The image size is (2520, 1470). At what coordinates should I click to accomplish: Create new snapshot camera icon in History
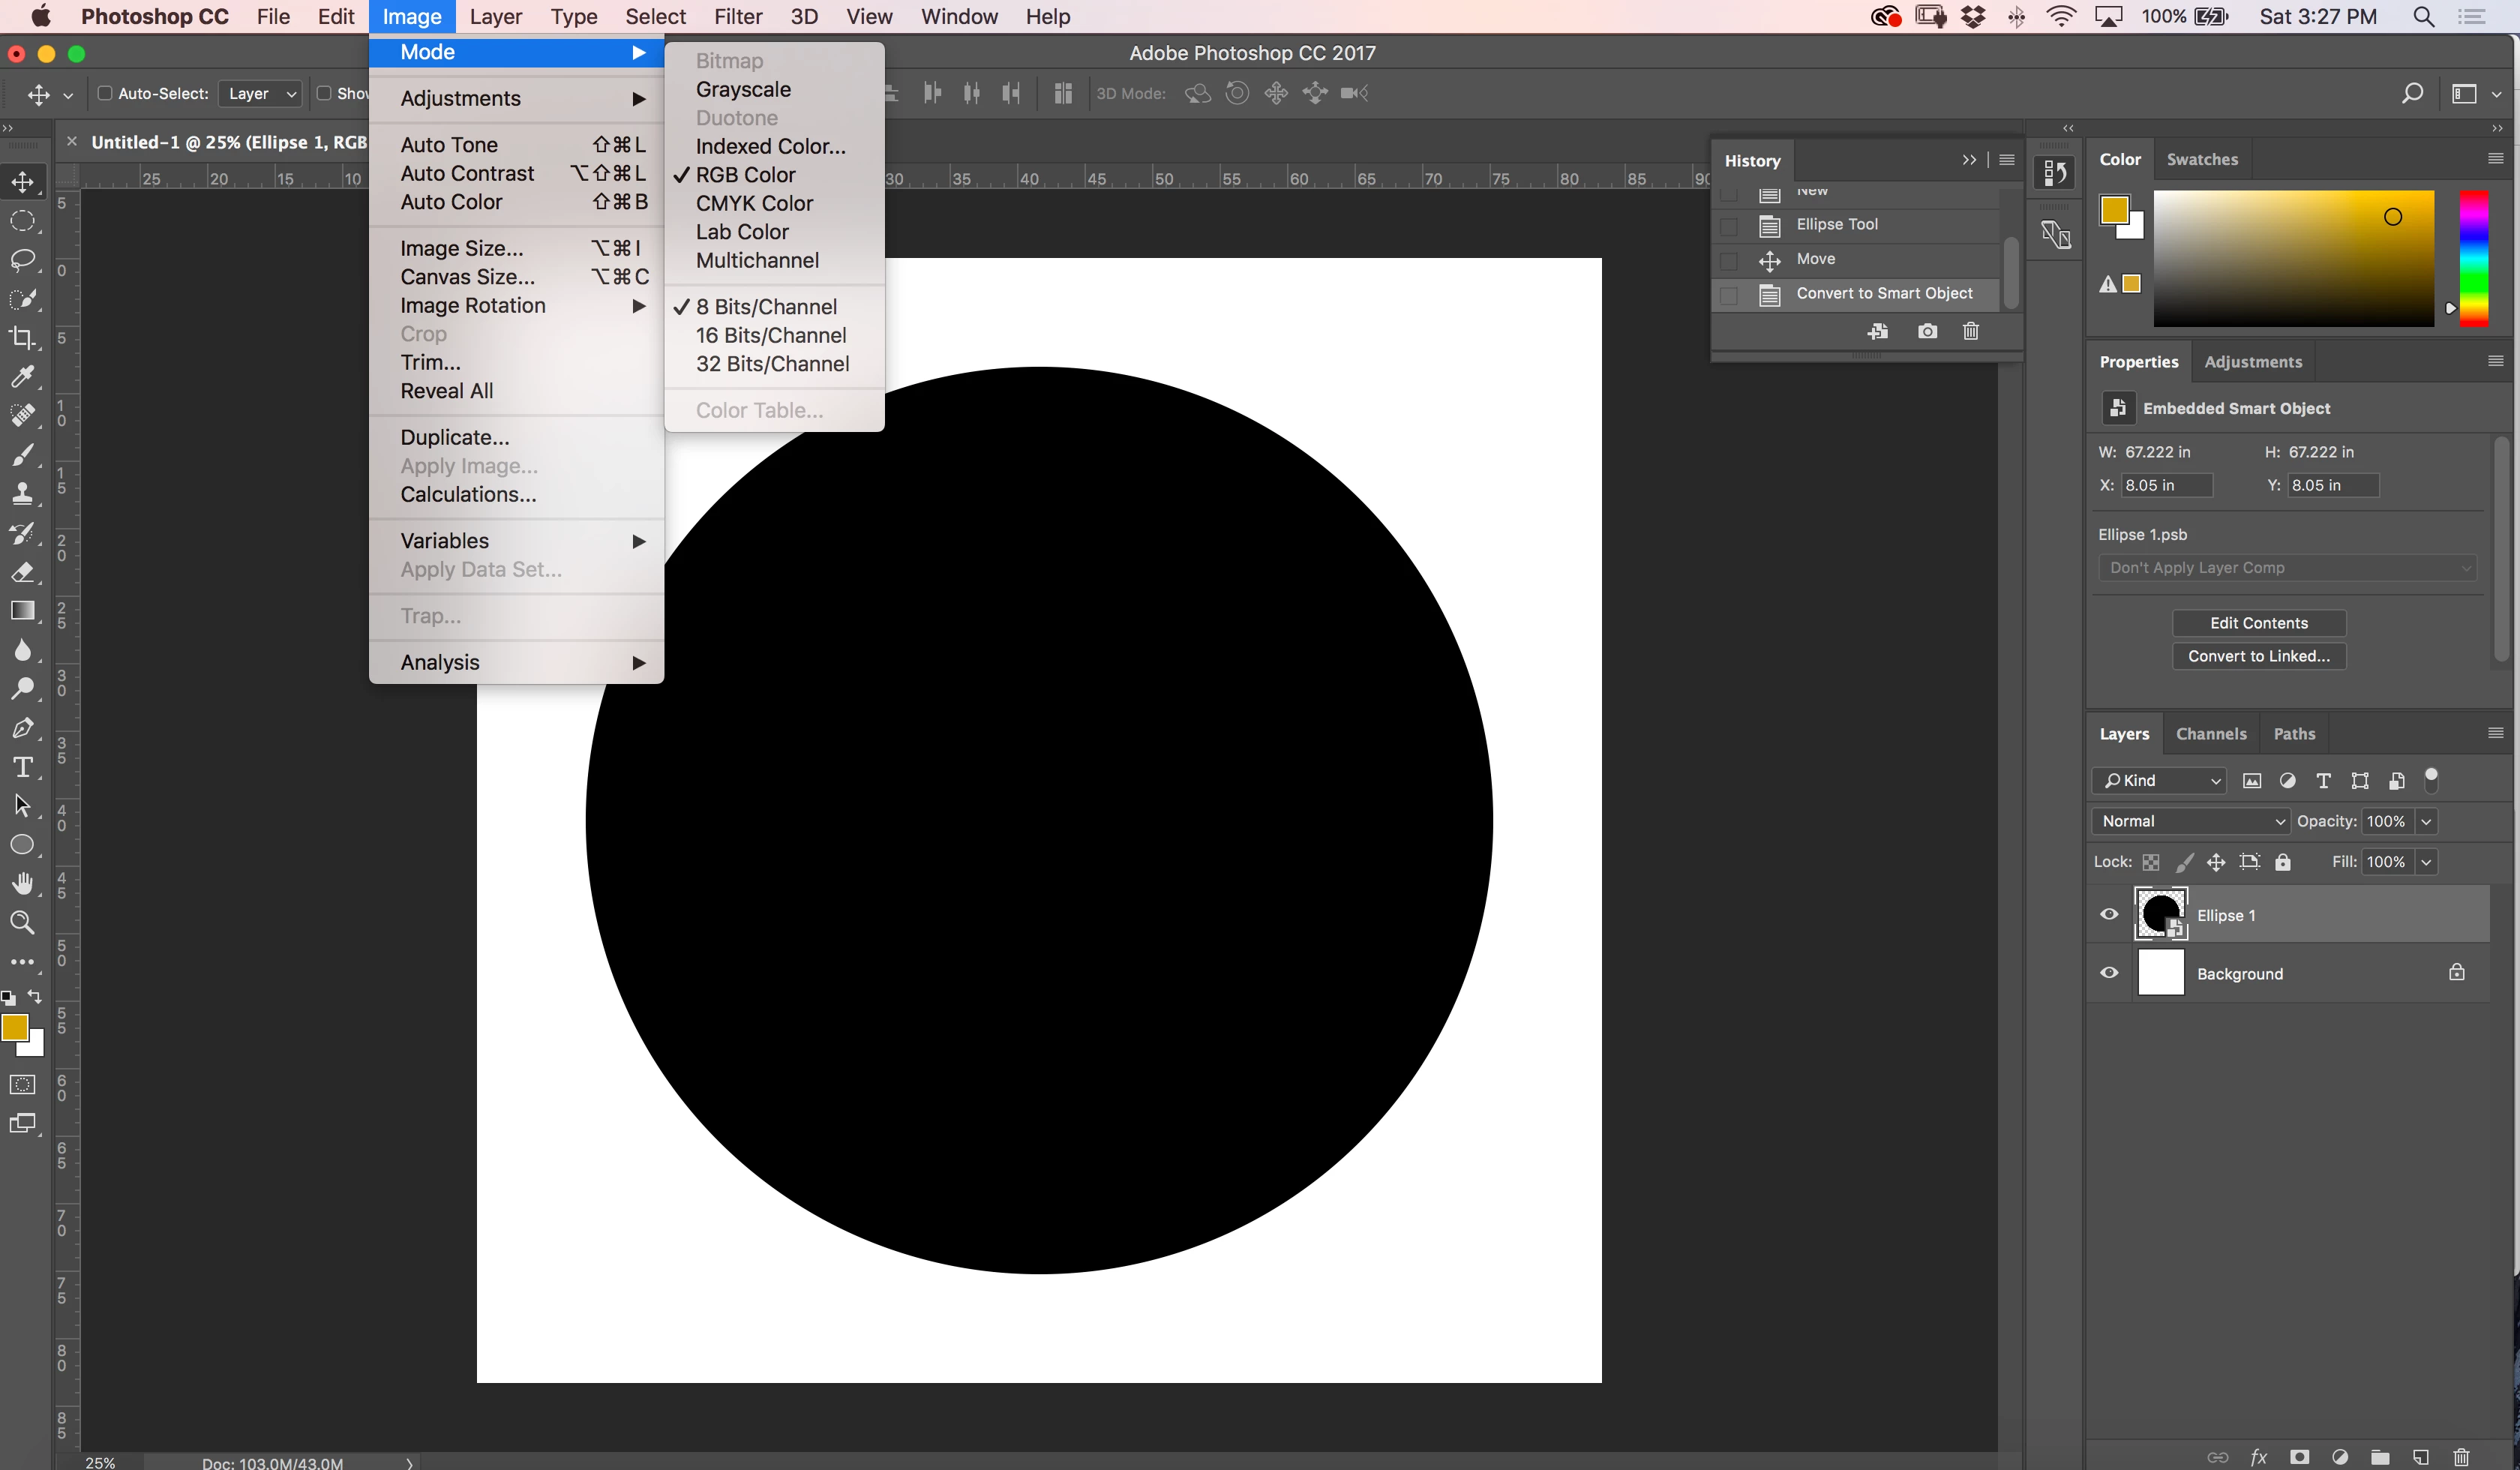pyautogui.click(x=1927, y=331)
